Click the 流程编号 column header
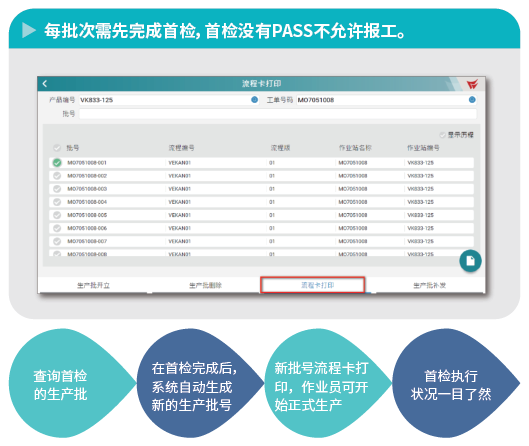529x446 pixels. (x=182, y=148)
